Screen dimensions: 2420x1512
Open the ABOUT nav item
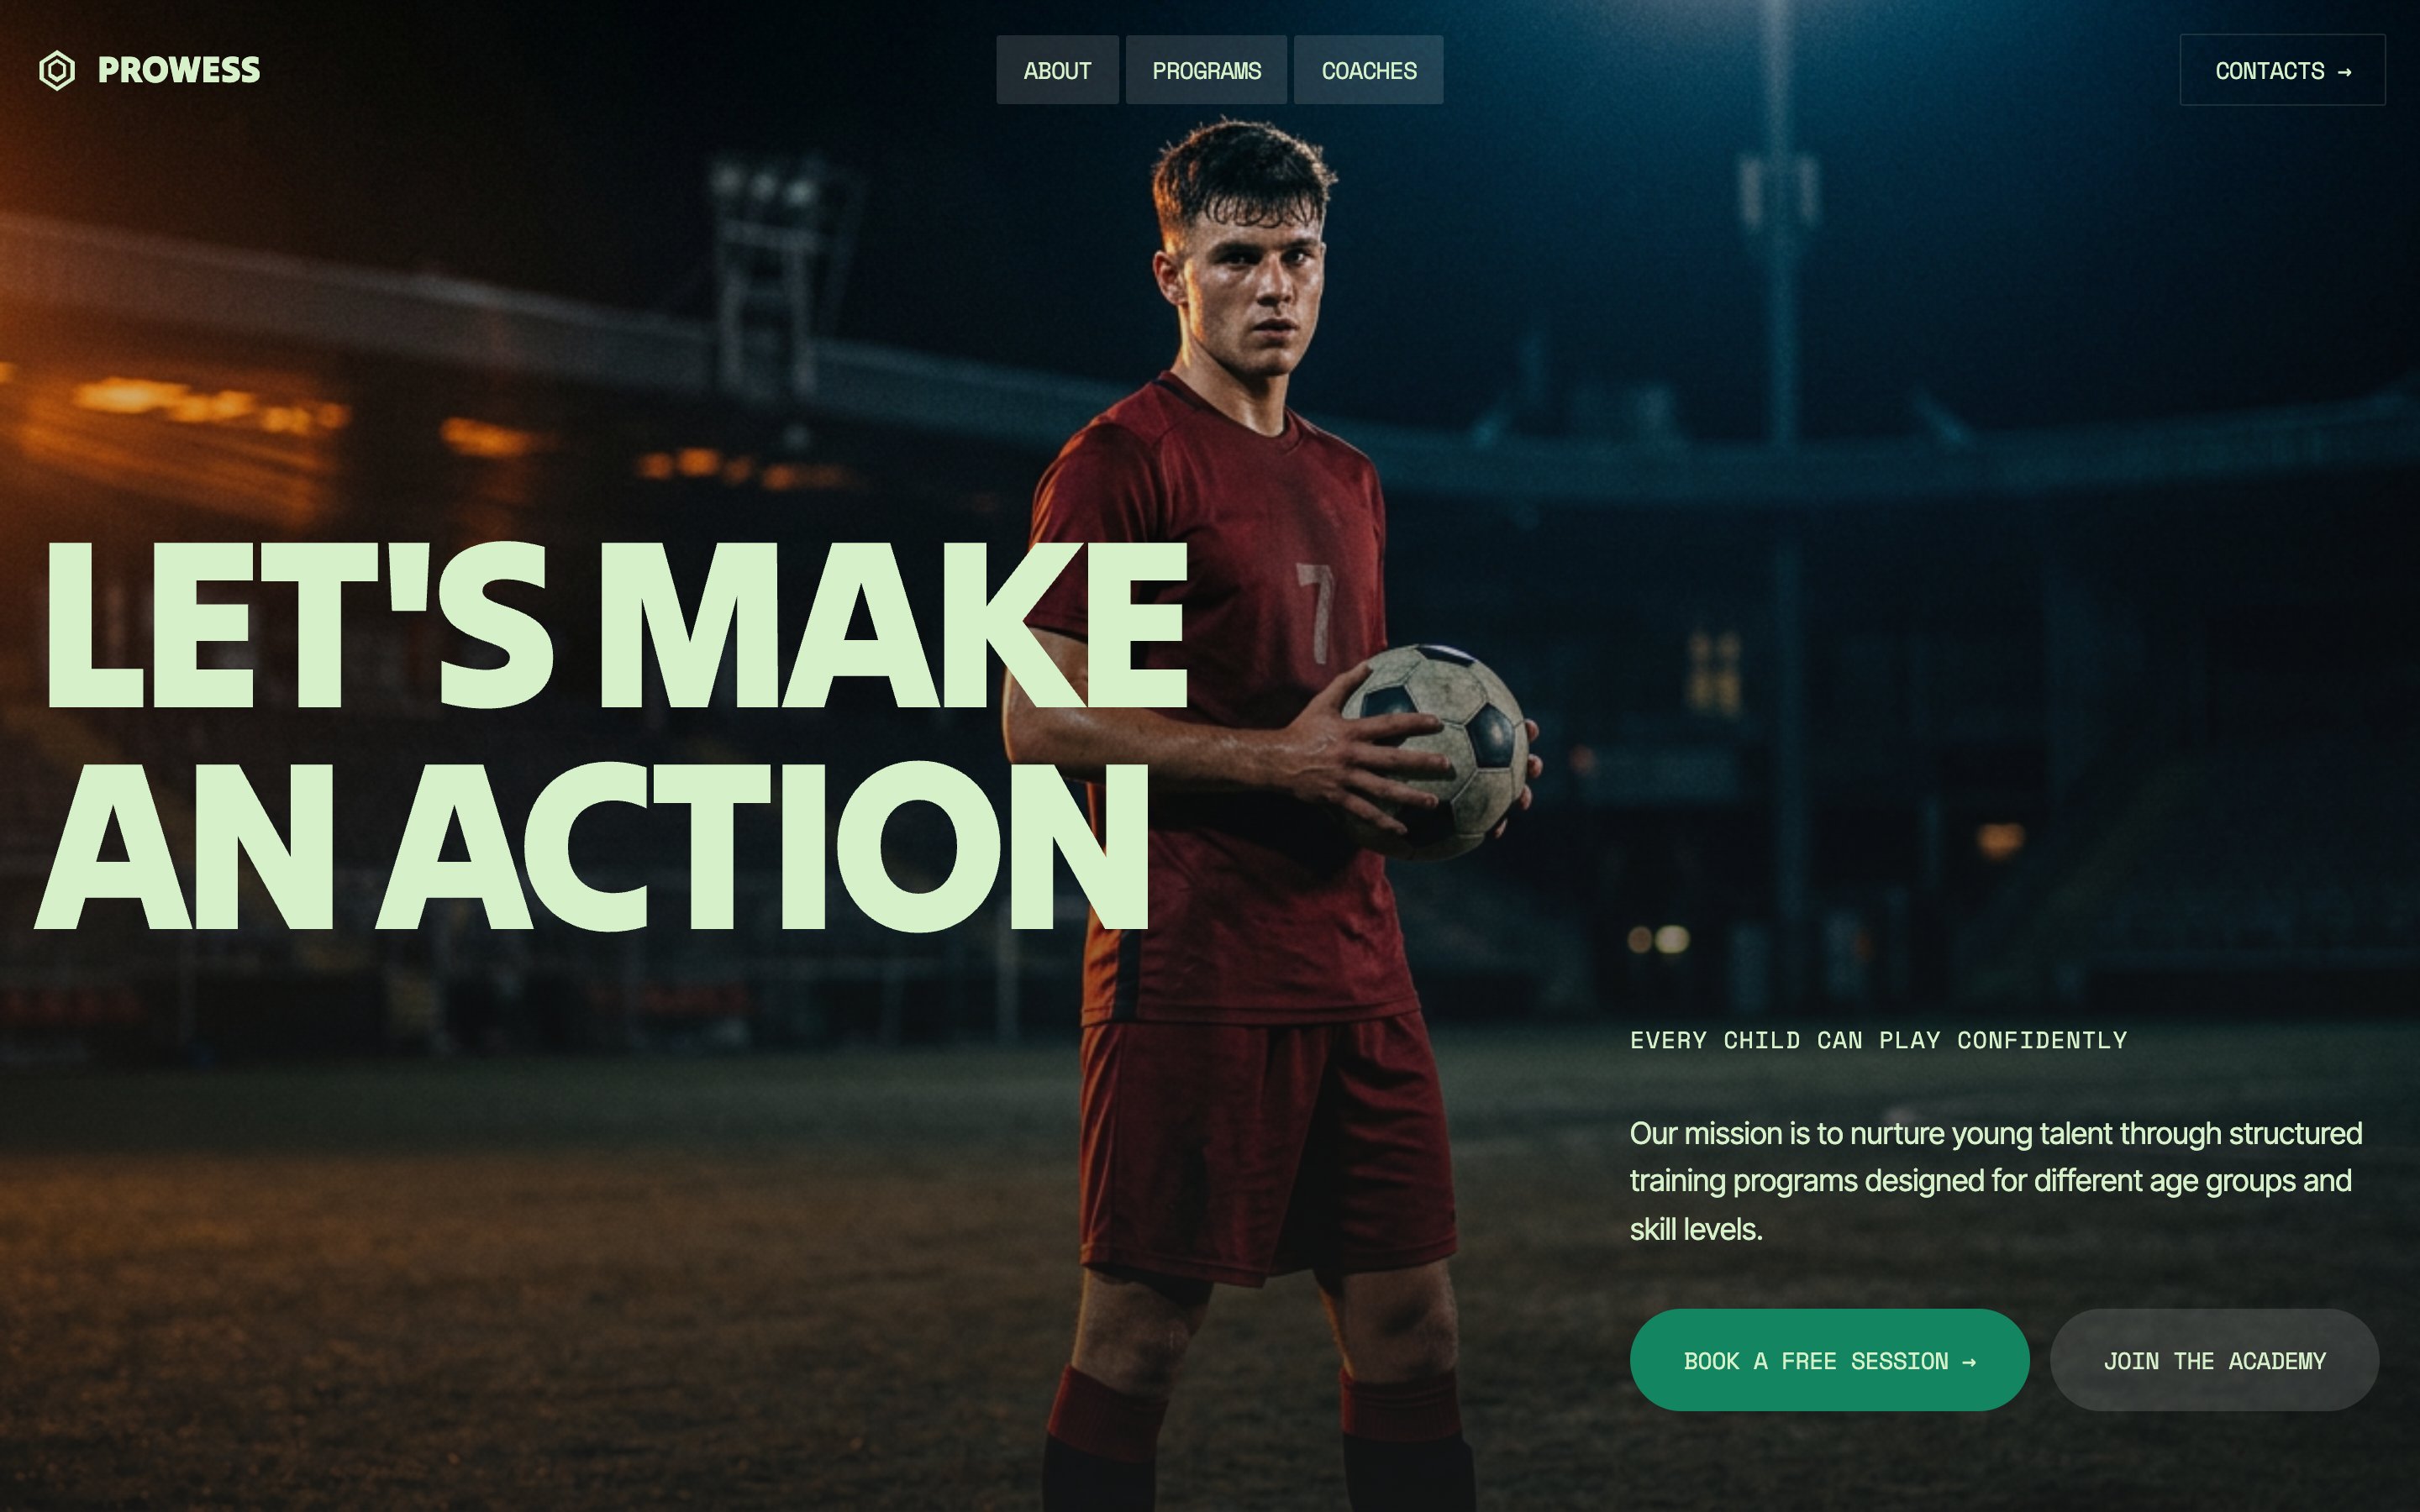tap(1057, 70)
